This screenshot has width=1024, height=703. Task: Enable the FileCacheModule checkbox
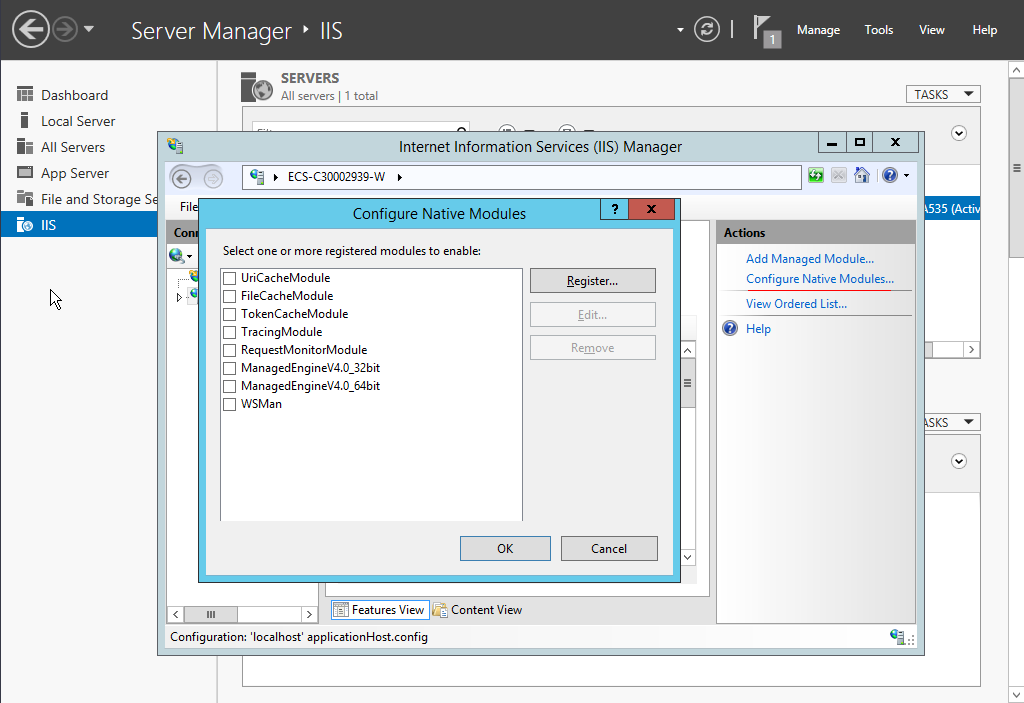[x=229, y=296]
